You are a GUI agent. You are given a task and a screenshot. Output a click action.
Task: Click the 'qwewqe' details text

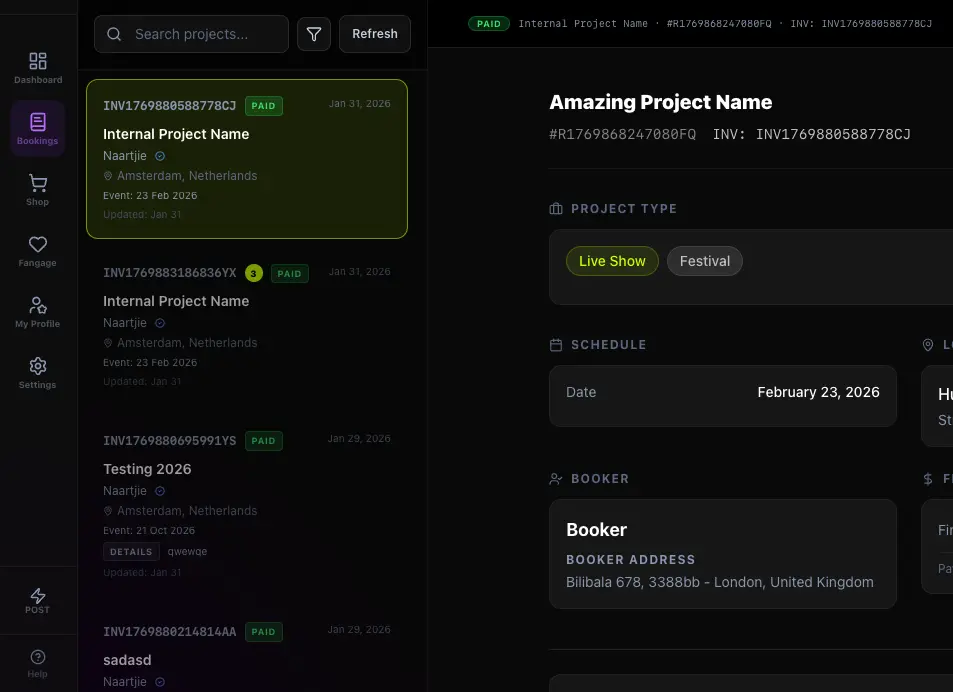tap(187, 552)
